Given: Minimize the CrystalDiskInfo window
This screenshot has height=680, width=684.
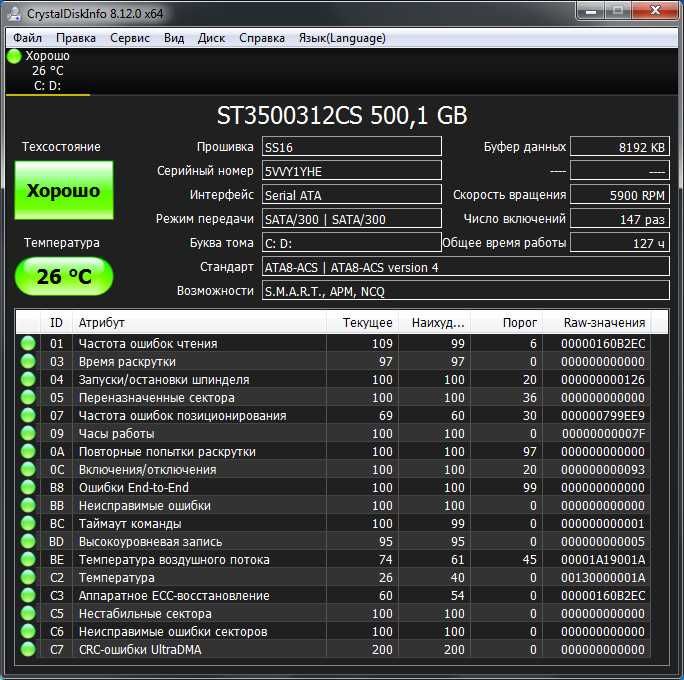Looking at the screenshot, I should coord(591,11).
